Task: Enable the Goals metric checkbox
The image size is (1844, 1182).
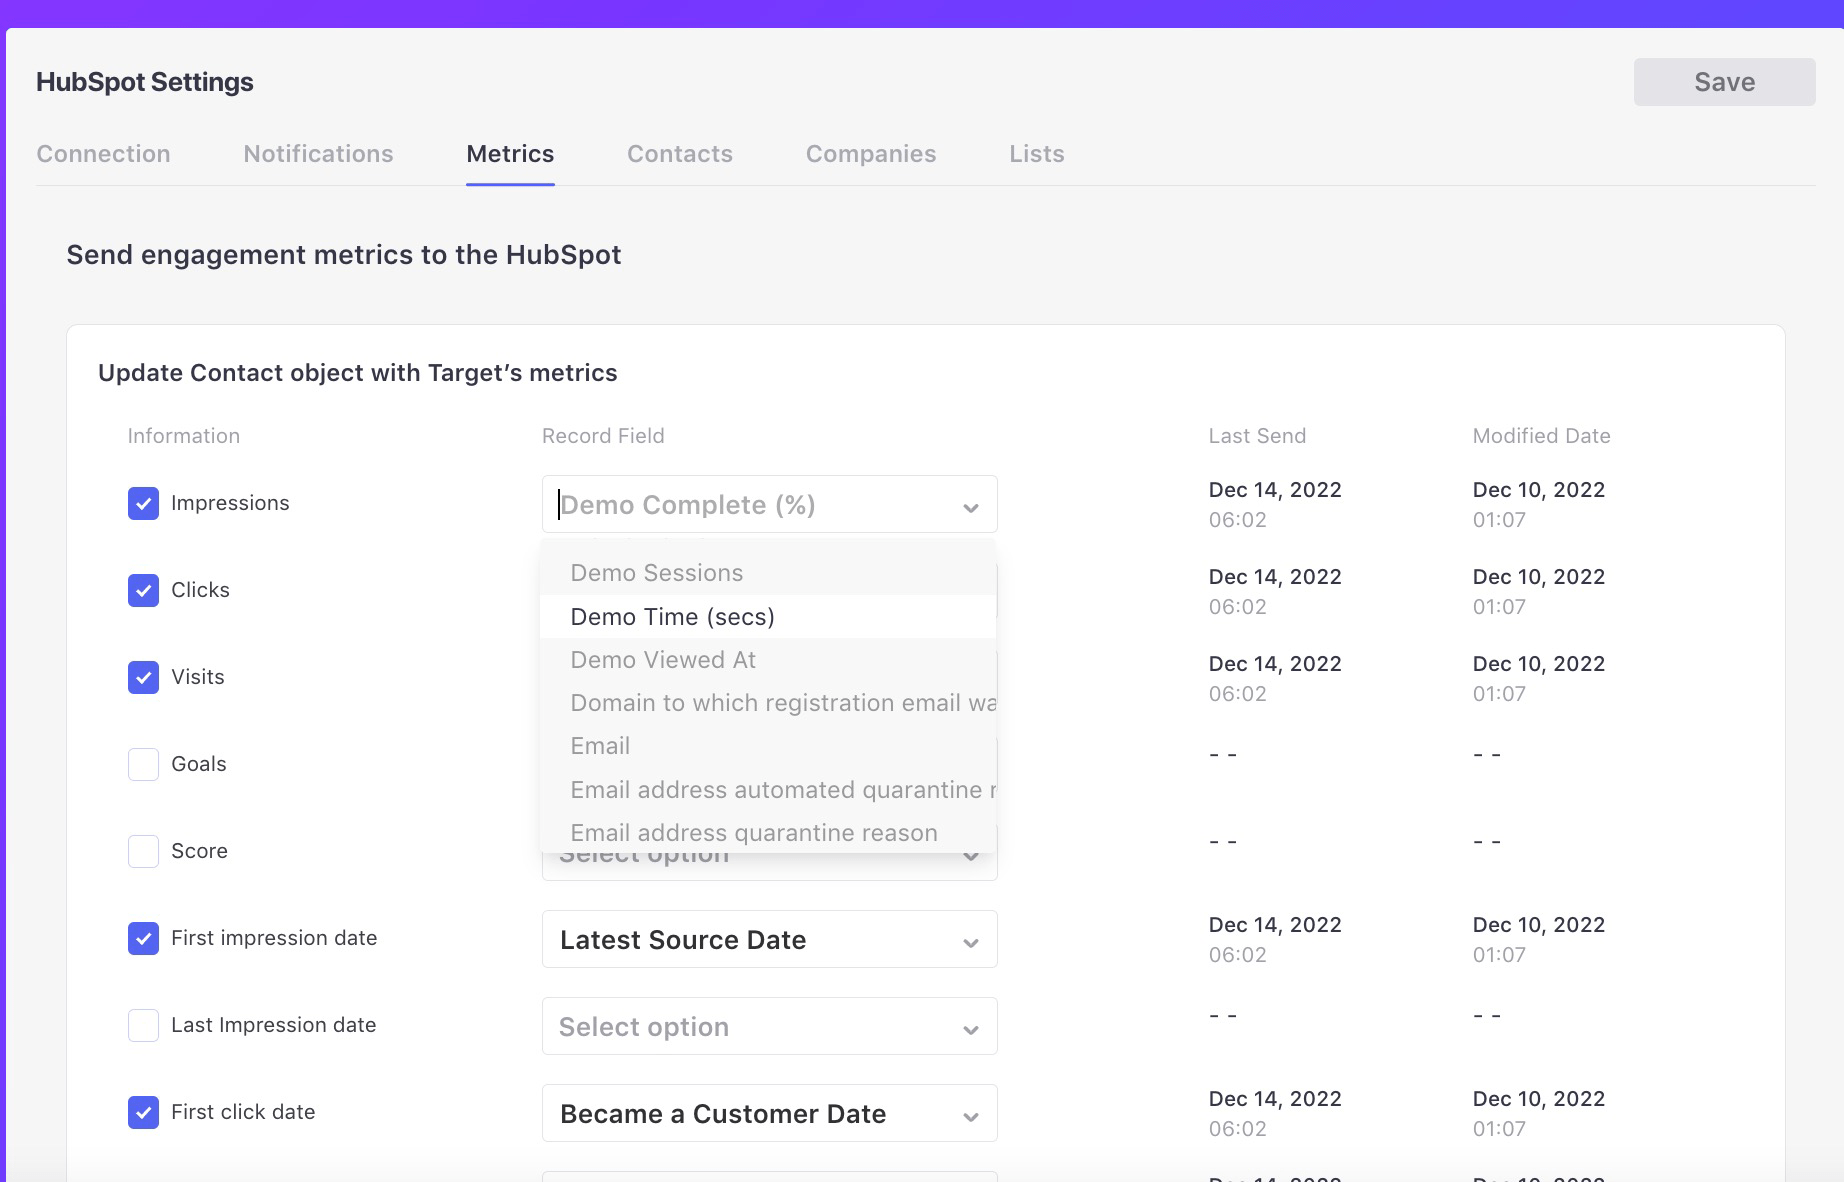Action: [143, 764]
